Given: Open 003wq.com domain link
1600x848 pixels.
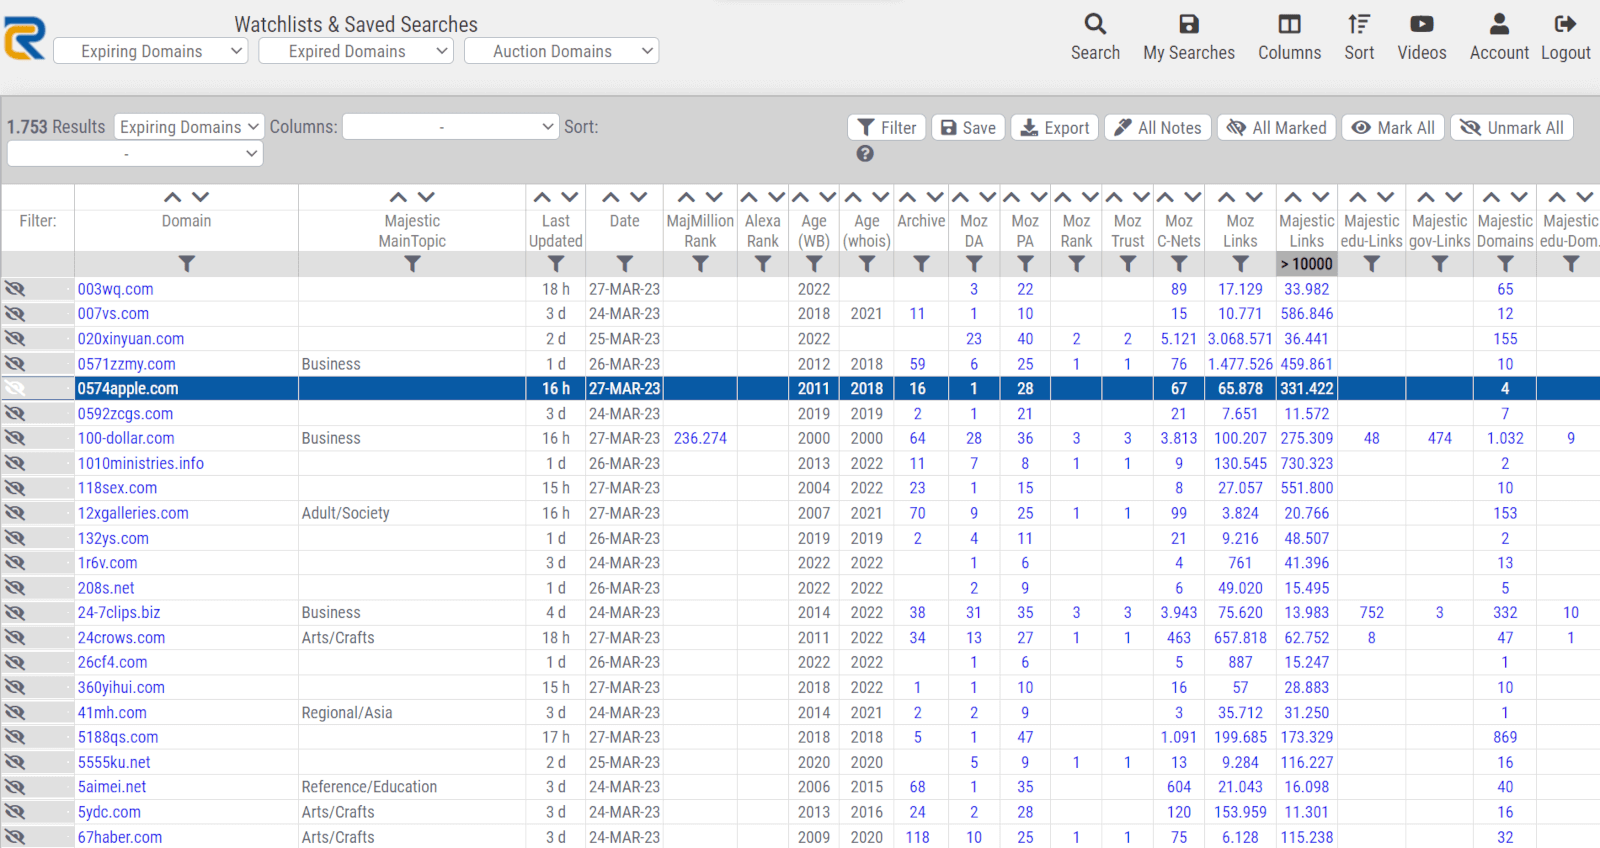Looking at the screenshot, I should 116,289.
